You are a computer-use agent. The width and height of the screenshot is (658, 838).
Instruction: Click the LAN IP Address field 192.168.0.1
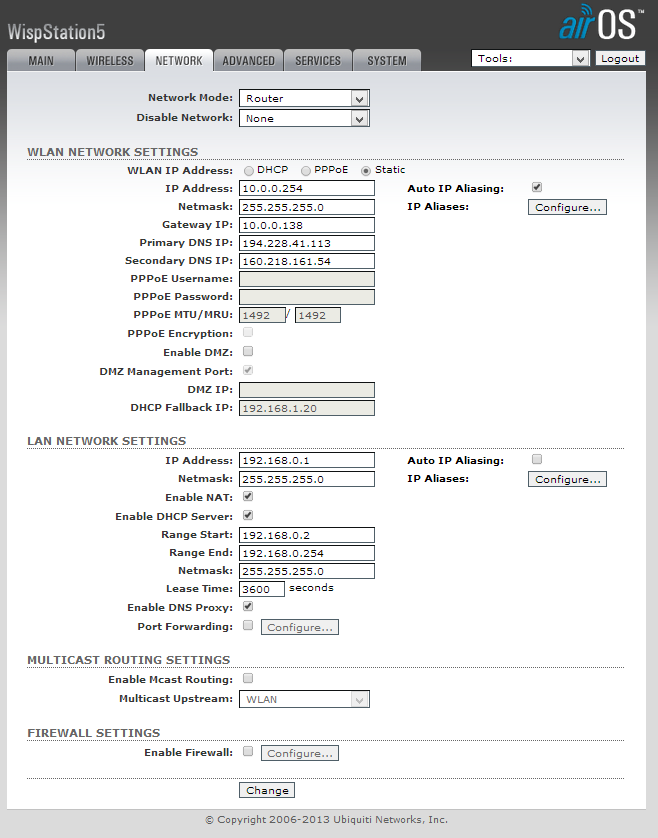pyautogui.click(x=307, y=460)
